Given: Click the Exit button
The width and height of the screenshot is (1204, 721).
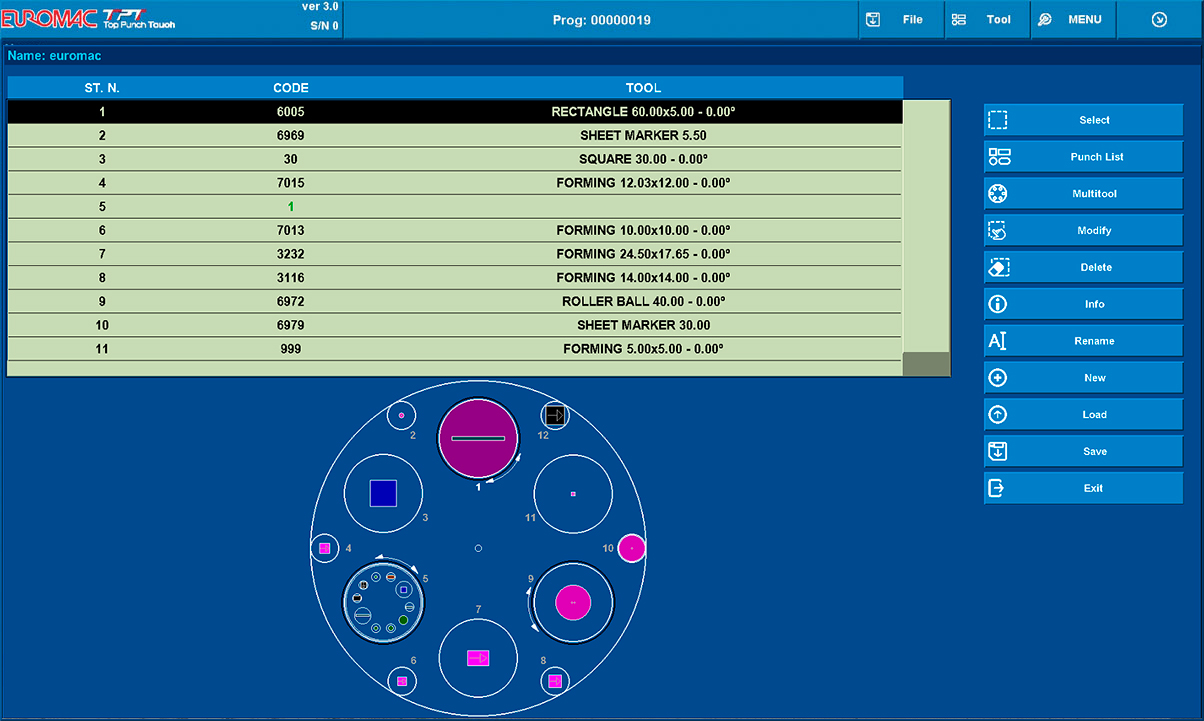Looking at the screenshot, I should pos(1083,488).
